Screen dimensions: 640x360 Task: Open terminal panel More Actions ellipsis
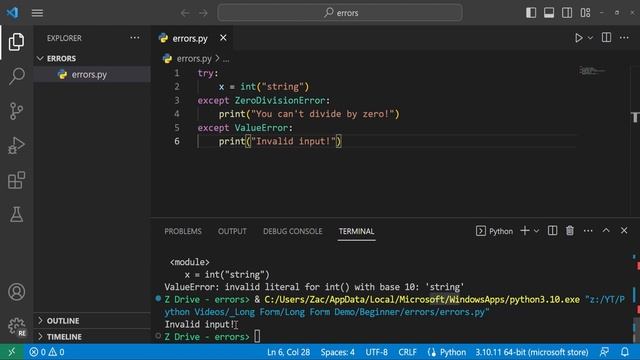[x=588, y=231]
